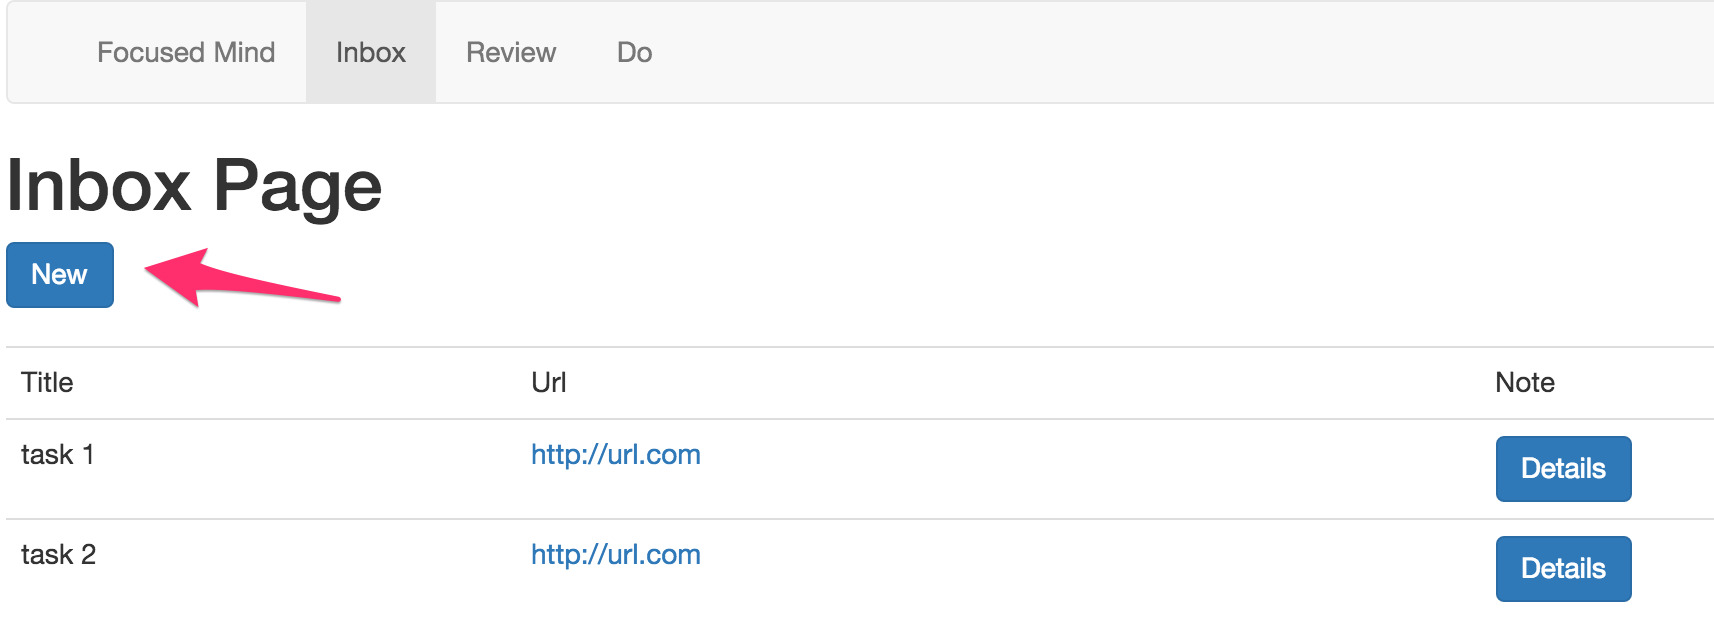1714x618 pixels.
Task: Follow the task 1 url.com link
Action: click(615, 455)
